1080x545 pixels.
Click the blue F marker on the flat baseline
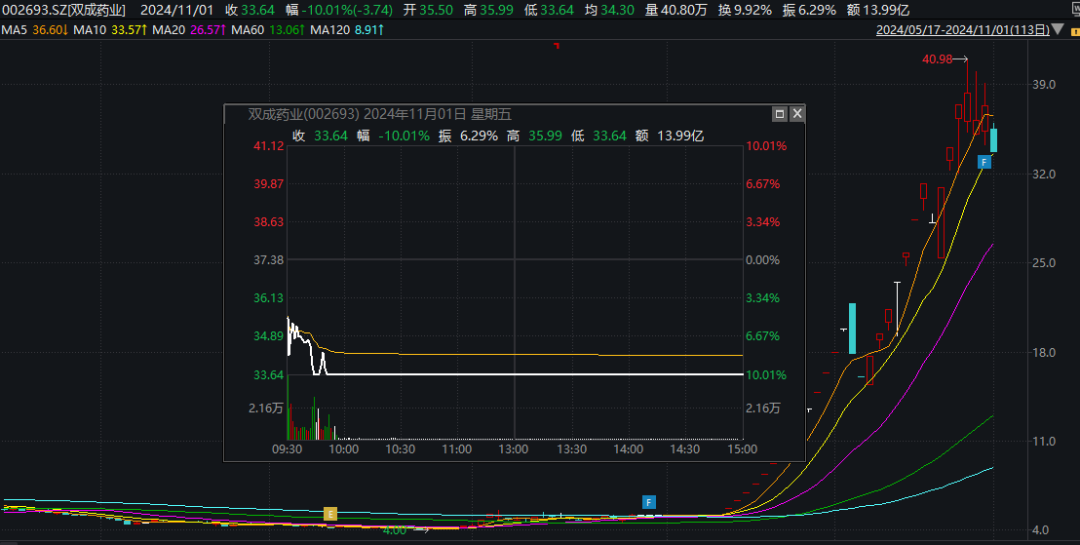pos(648,502)
